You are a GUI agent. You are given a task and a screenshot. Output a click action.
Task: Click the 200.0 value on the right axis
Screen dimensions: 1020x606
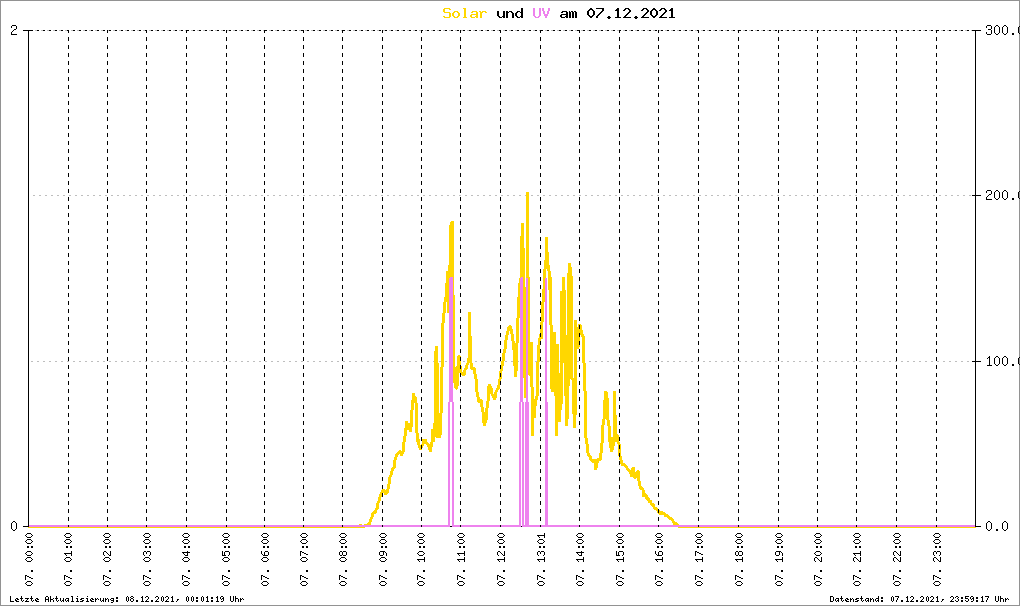point(998,196)
